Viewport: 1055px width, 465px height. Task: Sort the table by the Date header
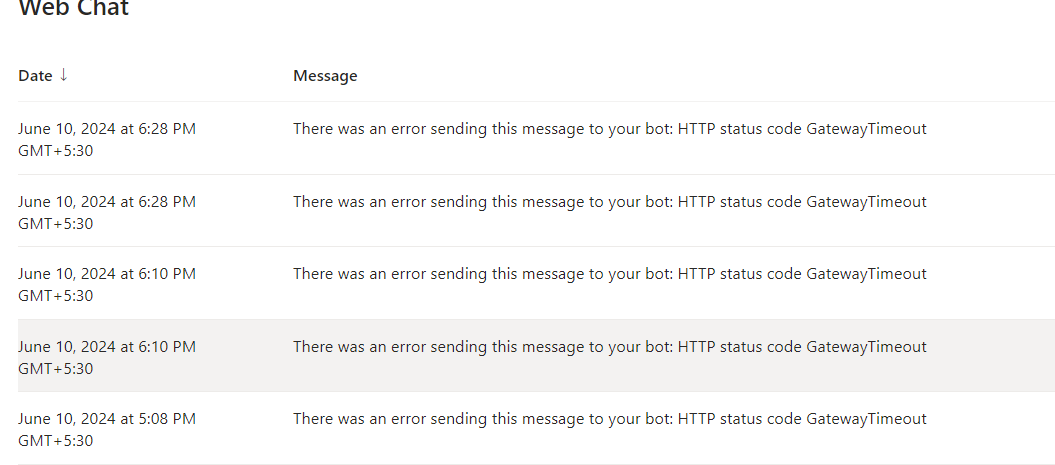35,76
